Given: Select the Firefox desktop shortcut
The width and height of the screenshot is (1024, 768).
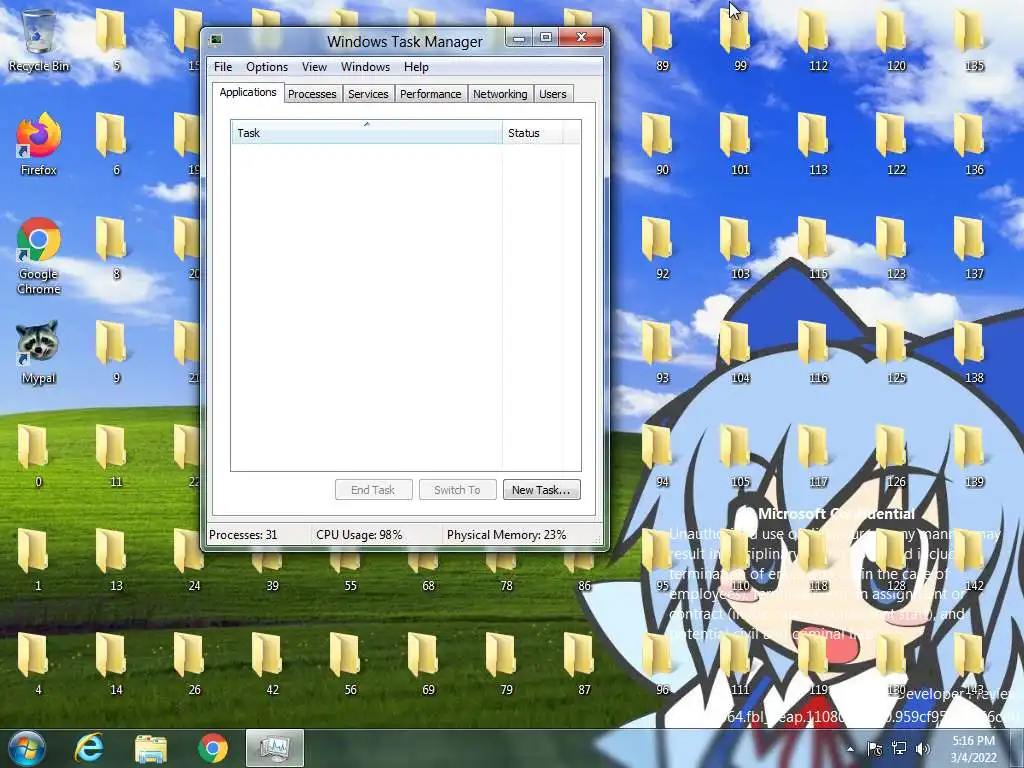Looking at the screenshot, I should pyautogui.click(x=39, y=144).
